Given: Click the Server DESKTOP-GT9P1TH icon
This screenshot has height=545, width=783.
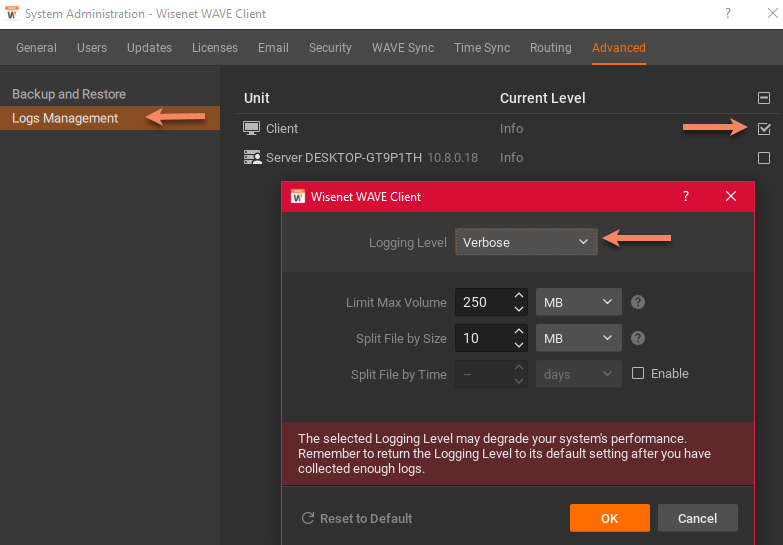Looking at the screenshot, I should [252, 157].
